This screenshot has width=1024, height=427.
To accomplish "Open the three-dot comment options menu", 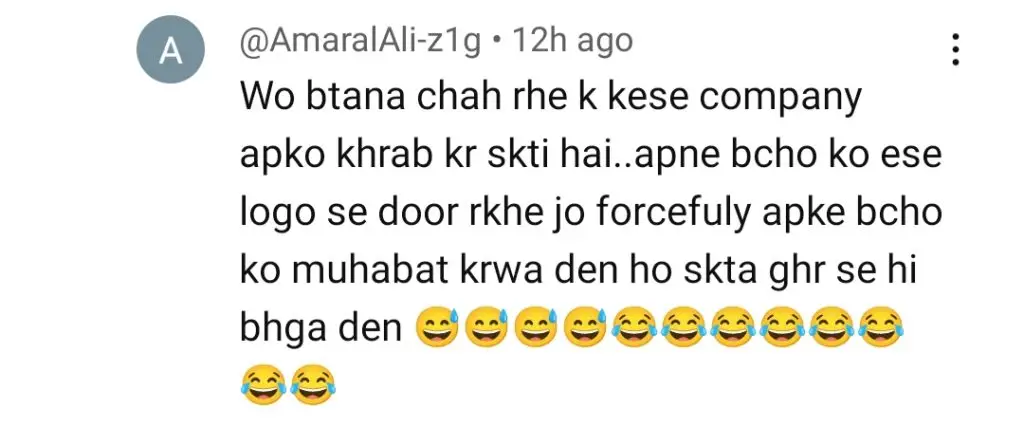I will (x=955, y=49).
